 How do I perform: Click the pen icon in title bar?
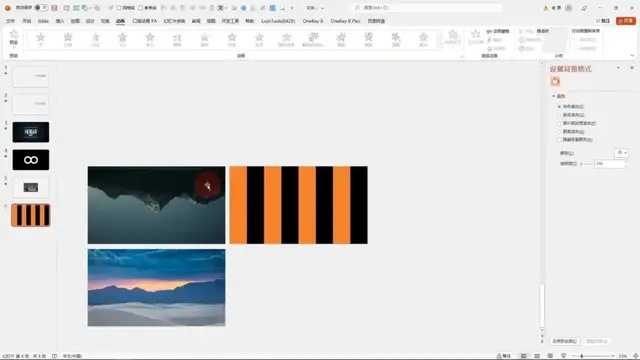584,8
